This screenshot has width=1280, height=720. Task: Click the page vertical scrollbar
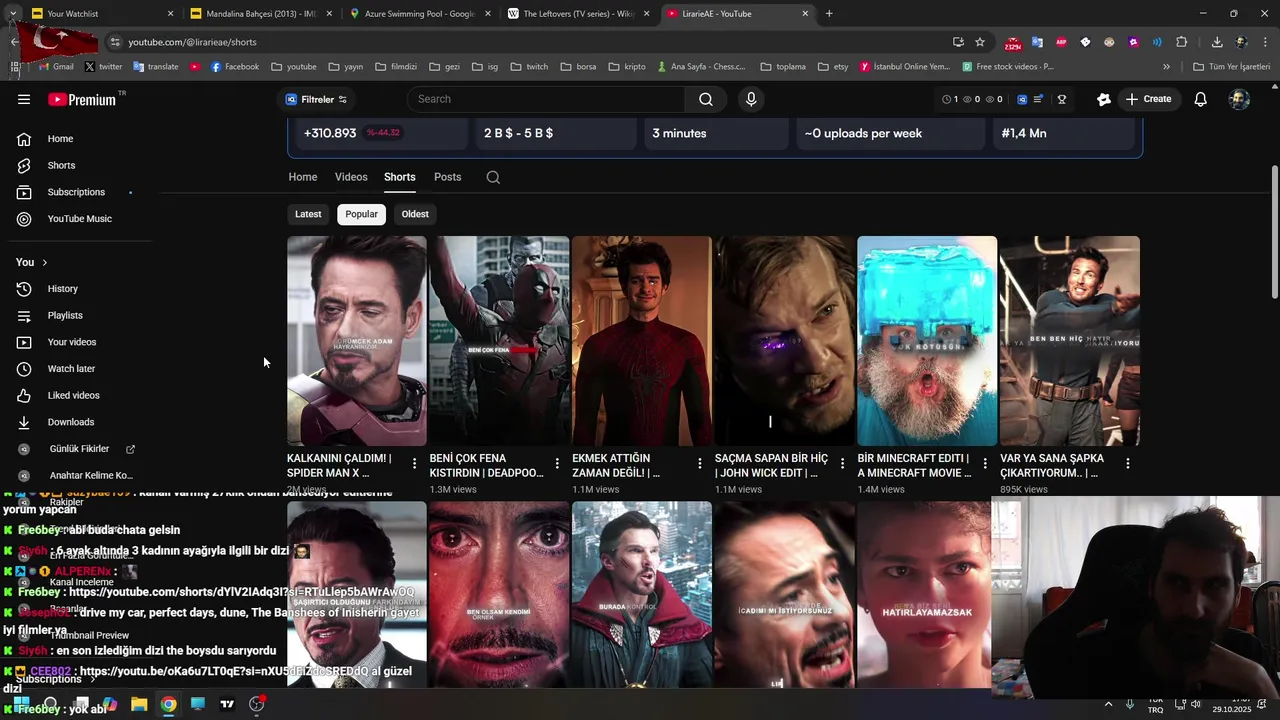click(1274, 231)
